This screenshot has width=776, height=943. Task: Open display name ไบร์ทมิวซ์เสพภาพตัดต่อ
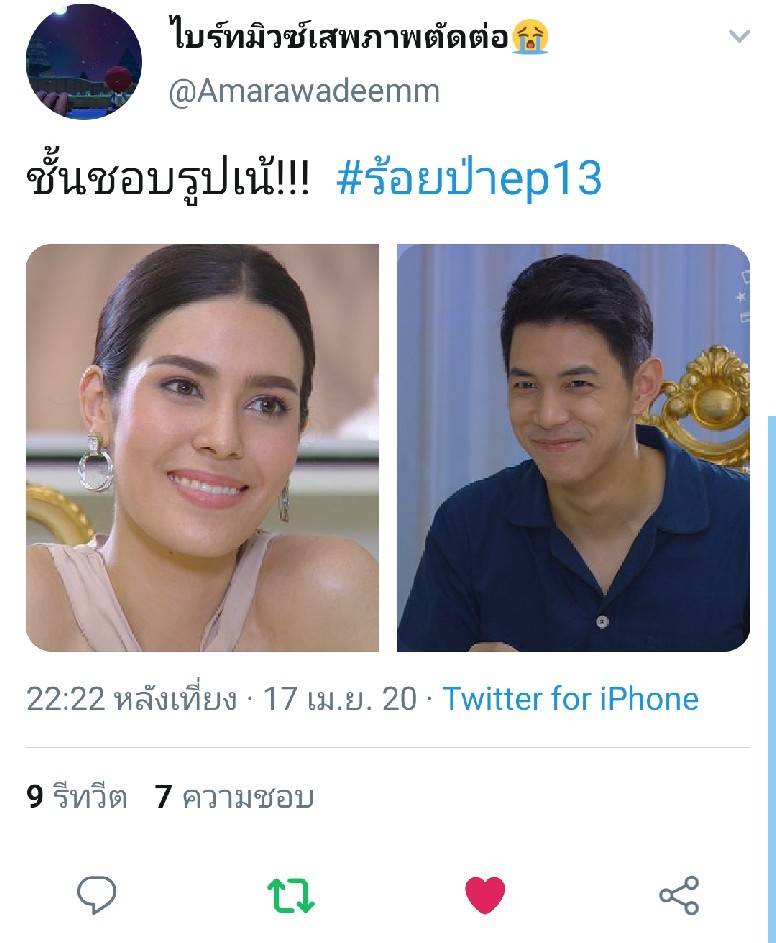pos(339,36)
